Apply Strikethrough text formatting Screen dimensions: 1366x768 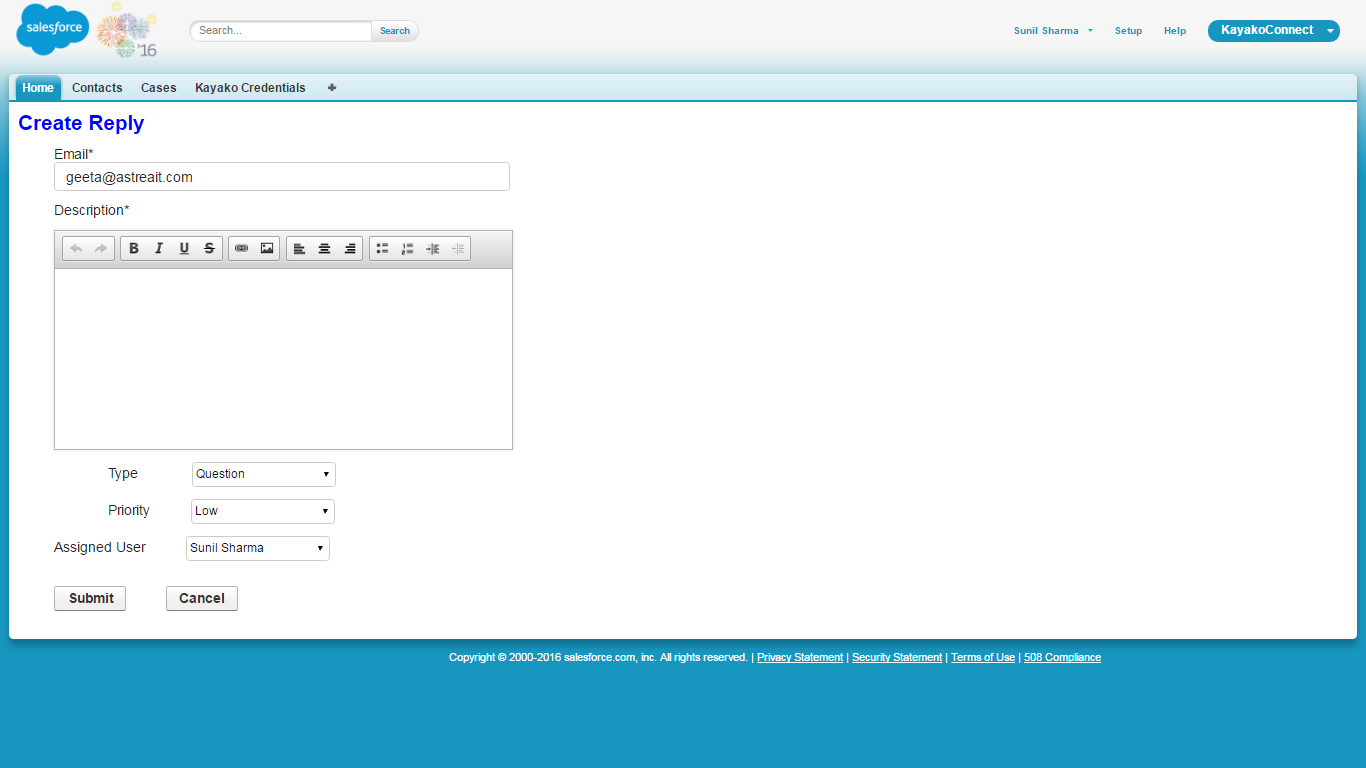click(x=209, y=249)
